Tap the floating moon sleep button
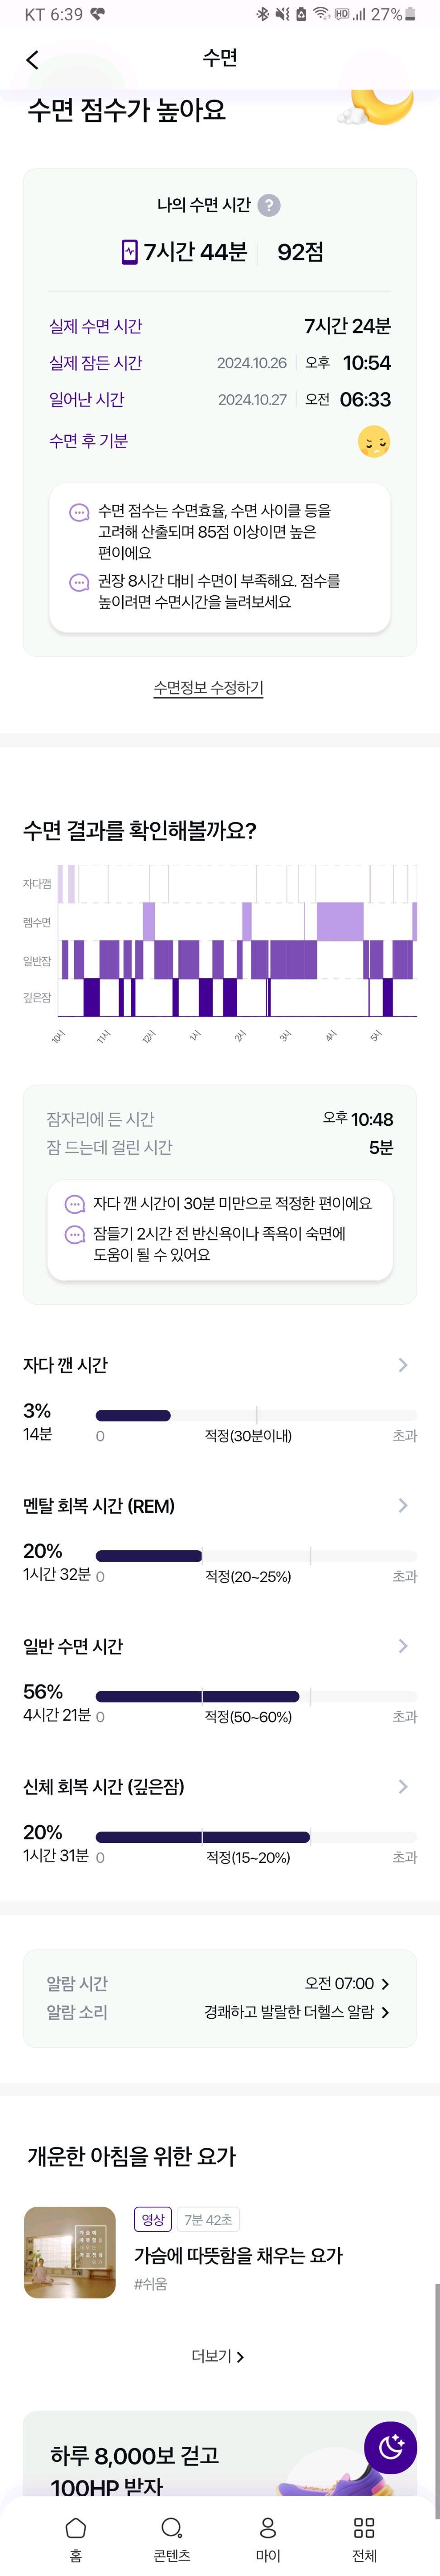Image resolution: width=440 pixels, height=2576 pixels. click(x=390, y=2446)
